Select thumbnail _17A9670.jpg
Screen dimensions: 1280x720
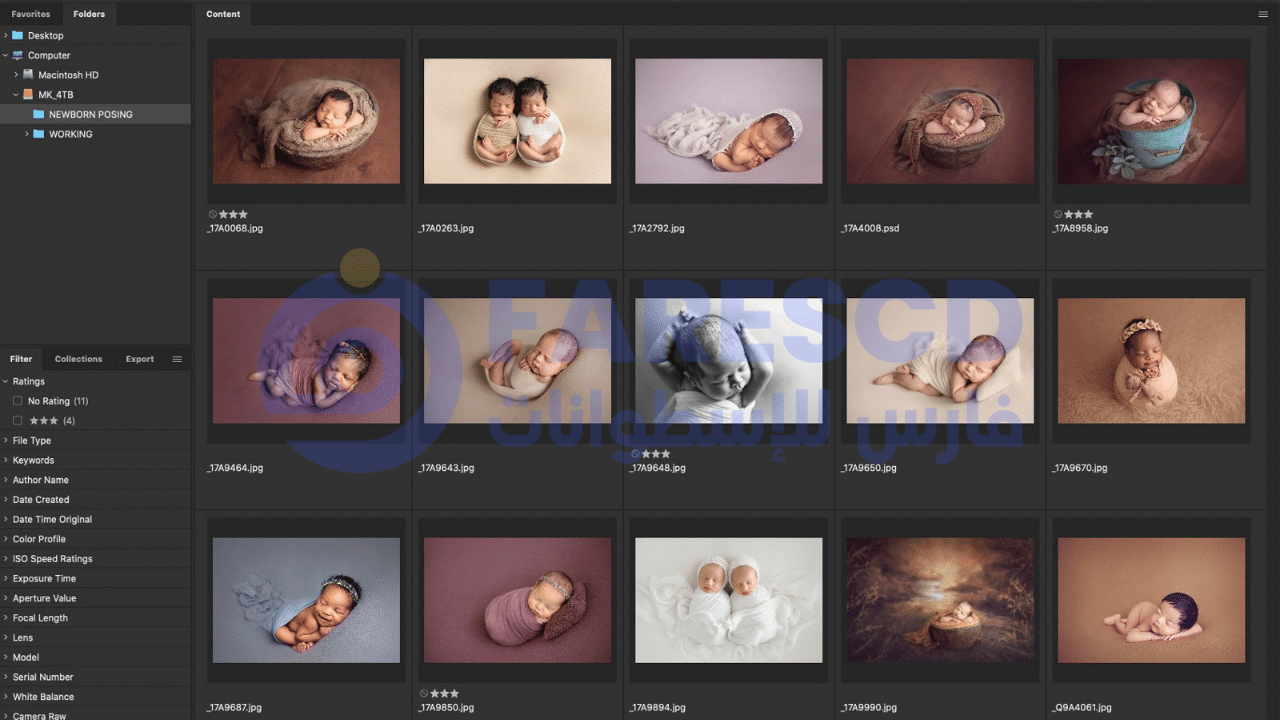pyautogui.click(x=1151, y=360)
